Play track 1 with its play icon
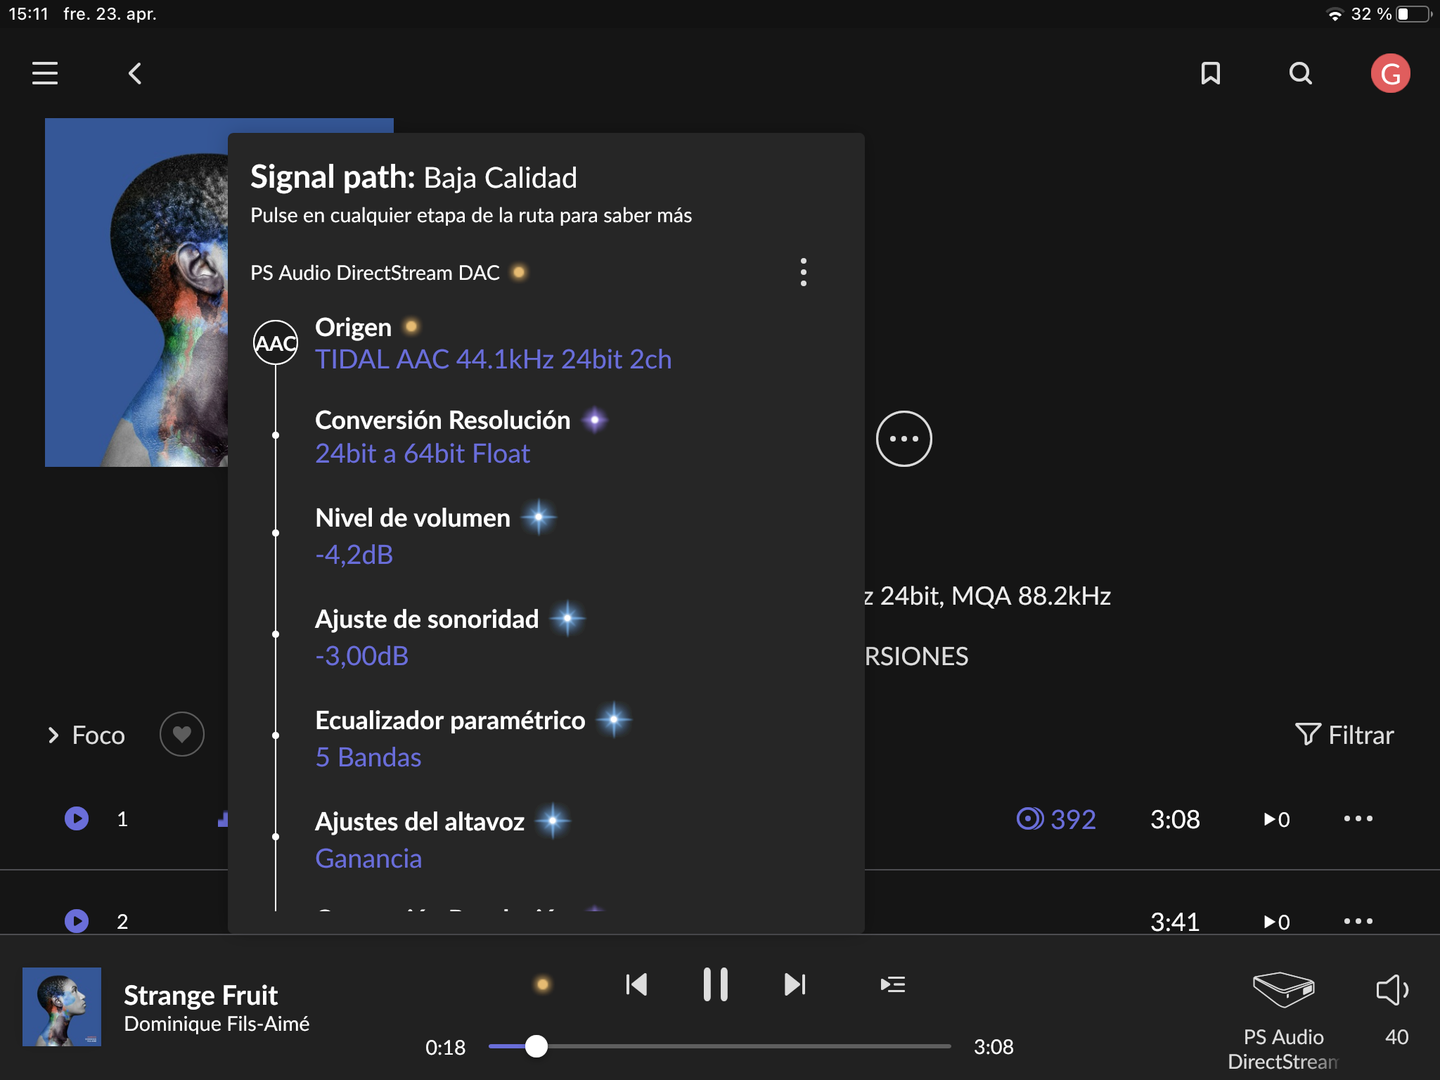This screenshot has width=1440, height=1080. (x=76, y=819)
